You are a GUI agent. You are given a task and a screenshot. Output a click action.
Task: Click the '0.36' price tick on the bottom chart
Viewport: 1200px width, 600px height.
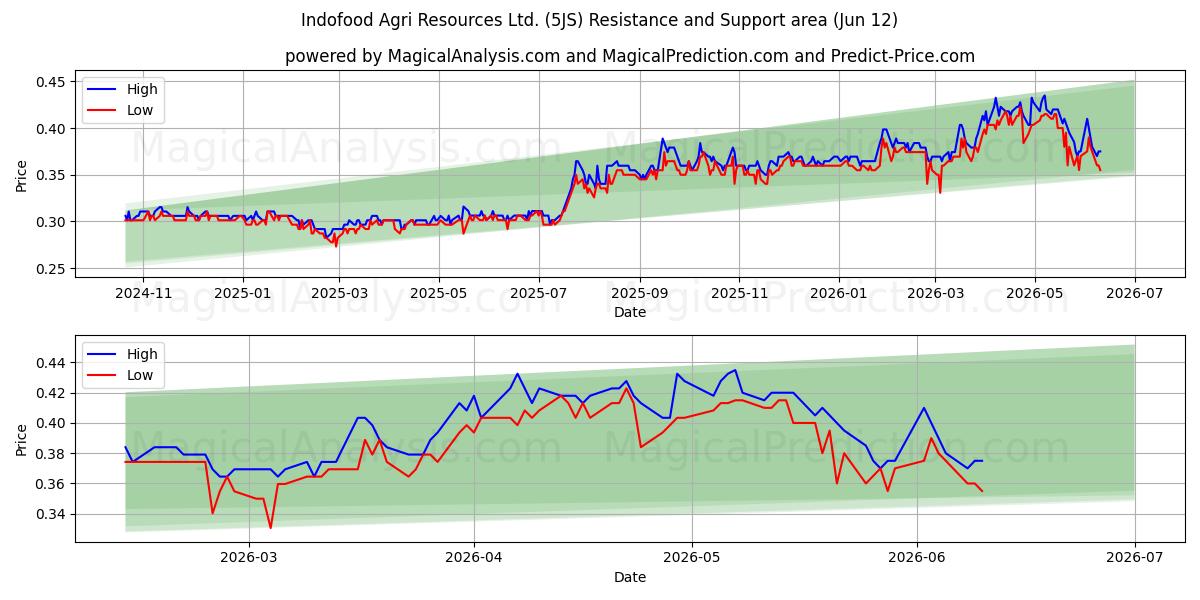pyautogui.click(x=52, y=484)
